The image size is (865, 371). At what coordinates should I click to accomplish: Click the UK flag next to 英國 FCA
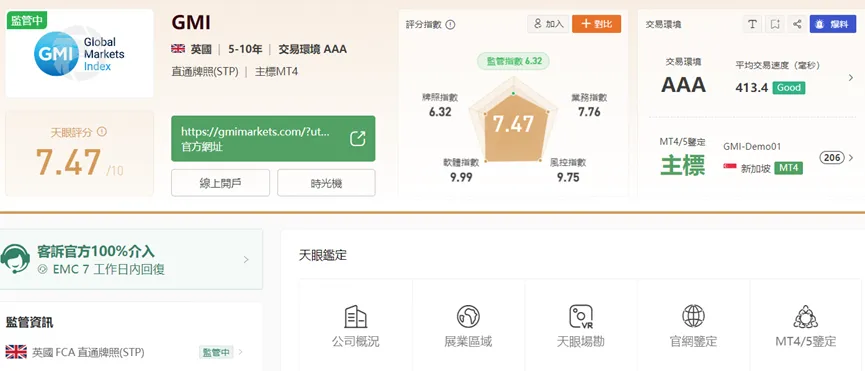coord(16,352)
